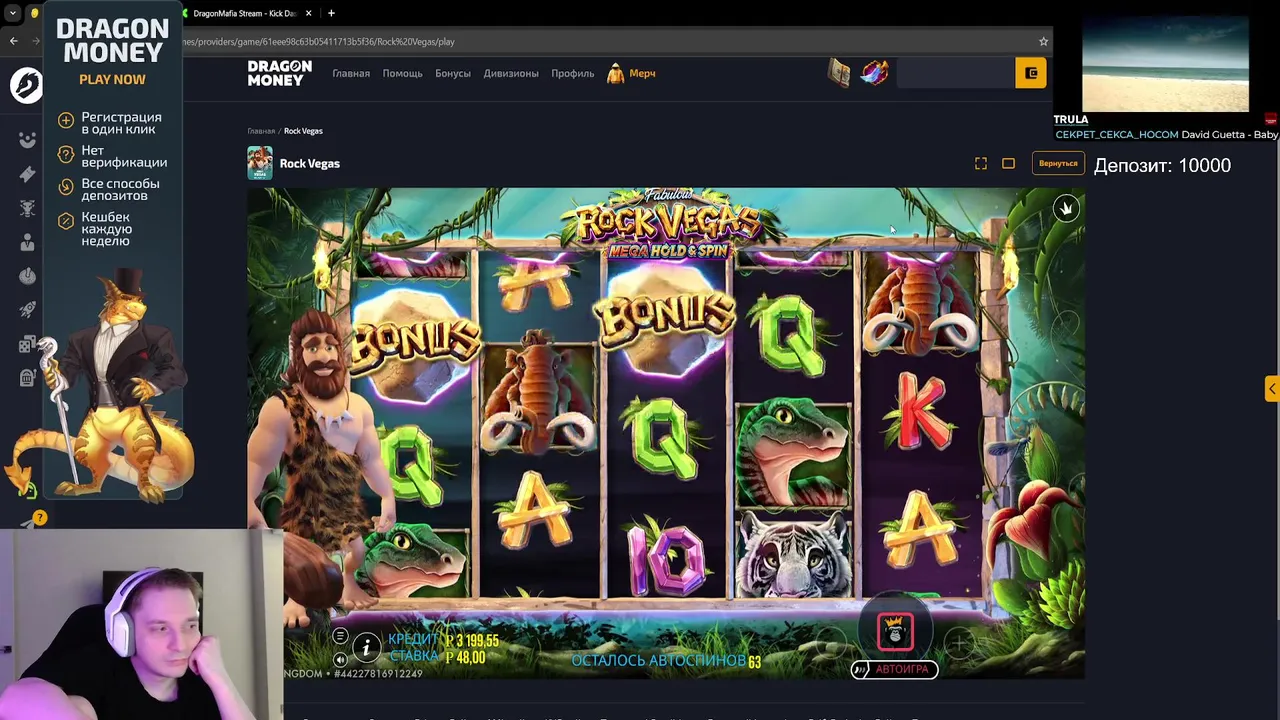Mute the slot game sound

click(340, 659)
